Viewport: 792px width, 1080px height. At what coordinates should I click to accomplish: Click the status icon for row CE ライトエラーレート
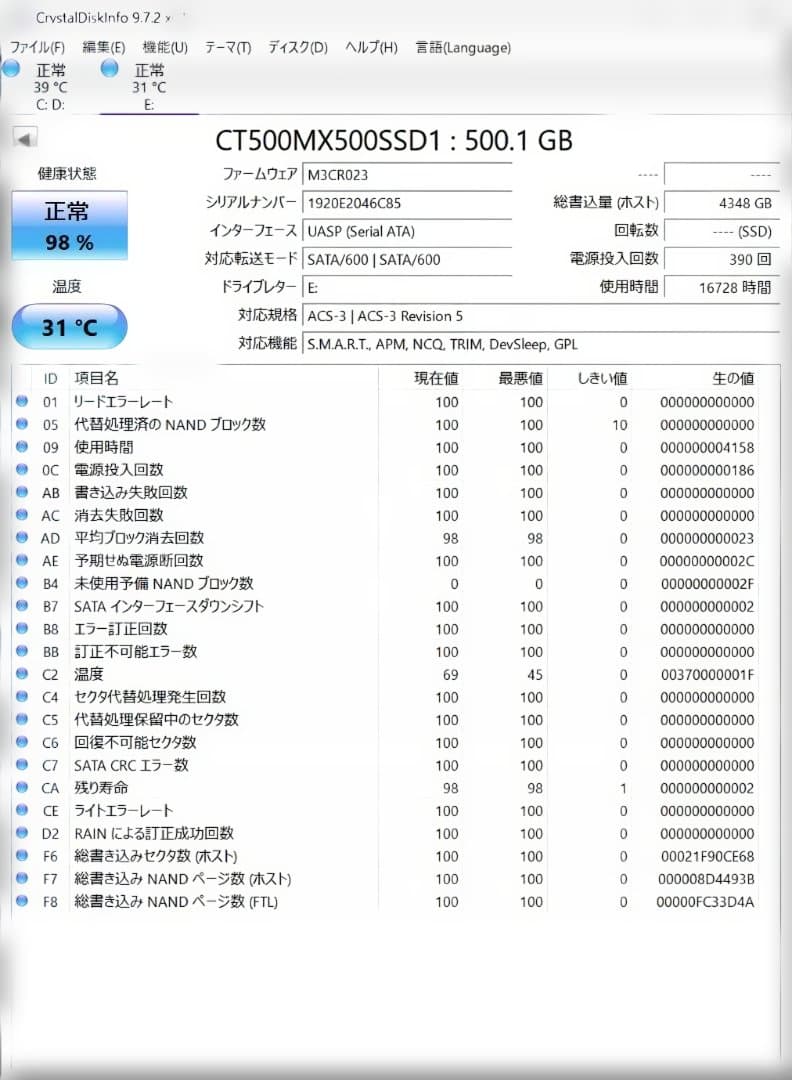[x=22, y=810]
